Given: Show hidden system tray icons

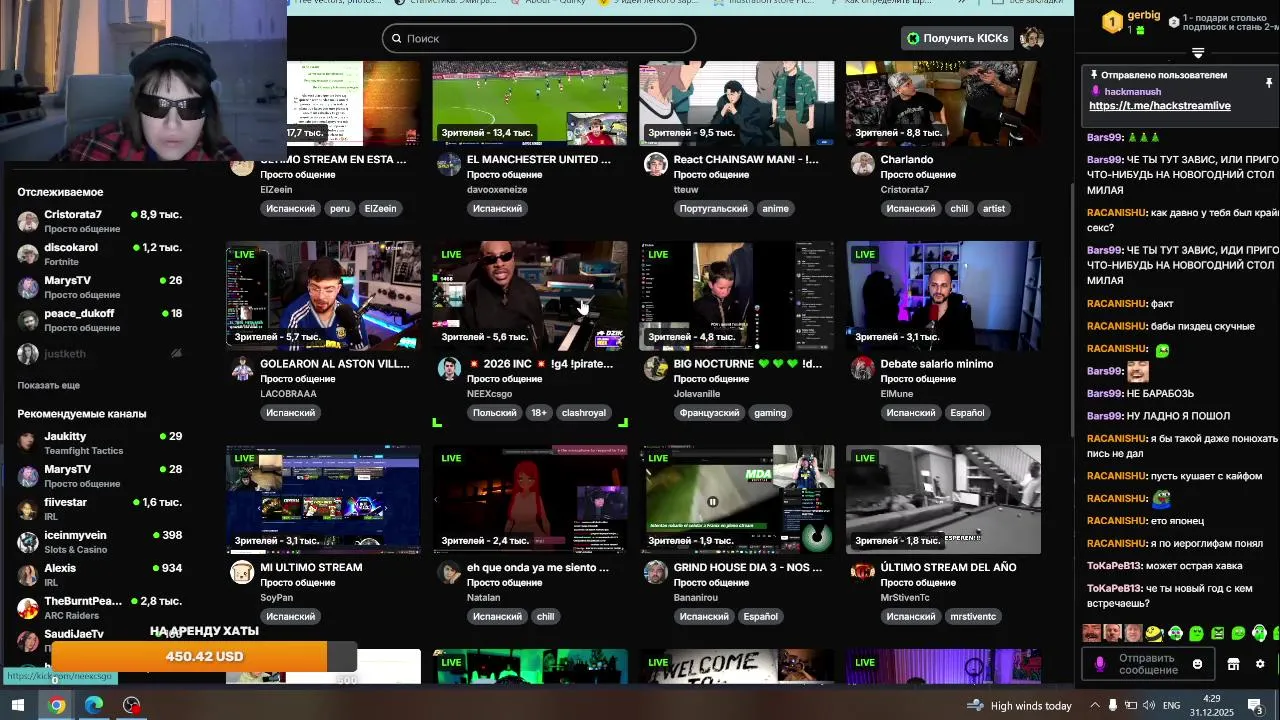Looking at the screenshot, I should tap(1096, 705).
